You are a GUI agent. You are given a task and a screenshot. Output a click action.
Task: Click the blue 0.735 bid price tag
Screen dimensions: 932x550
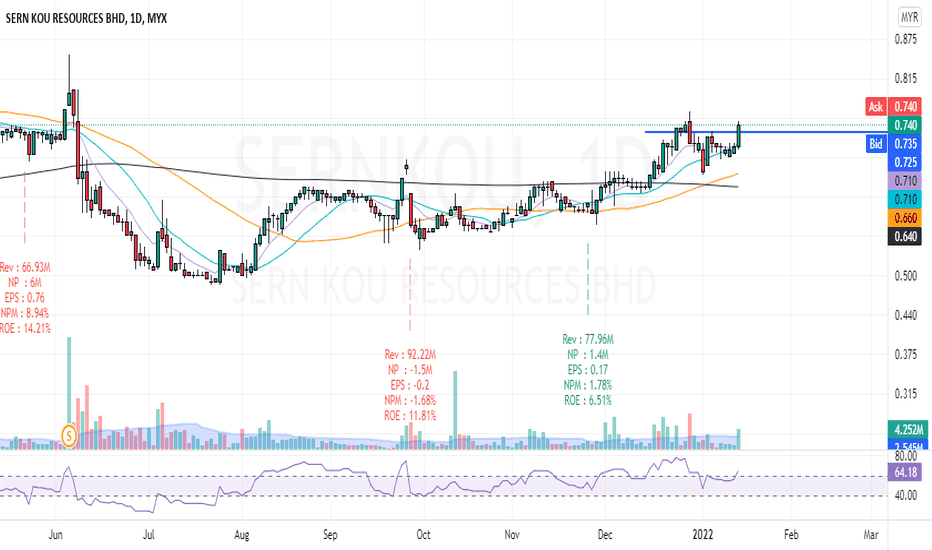tap(905, 143)
